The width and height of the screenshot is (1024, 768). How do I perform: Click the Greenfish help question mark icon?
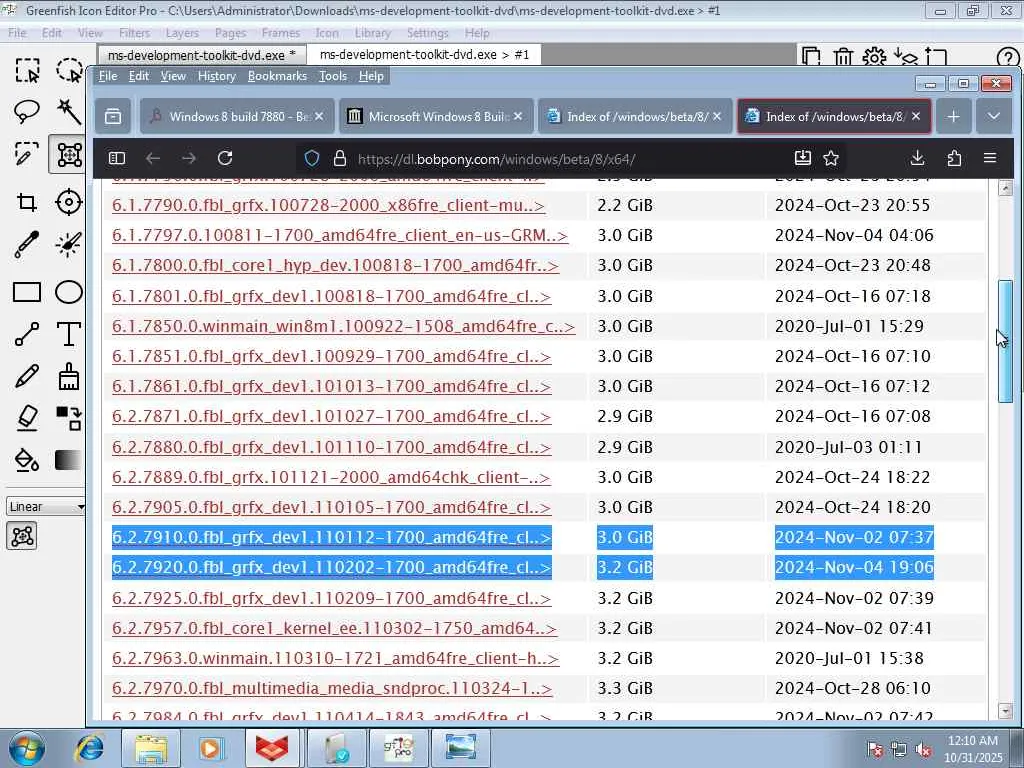point(1008,57)
